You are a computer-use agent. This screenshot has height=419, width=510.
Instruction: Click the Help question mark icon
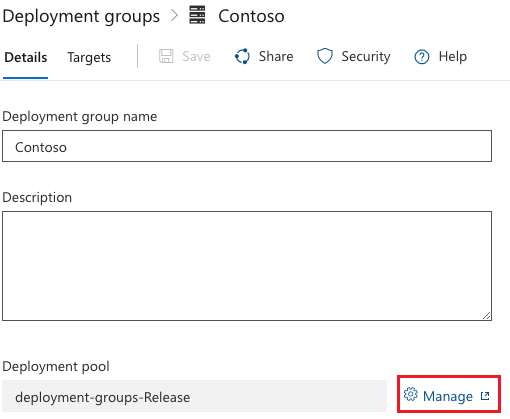422,57
